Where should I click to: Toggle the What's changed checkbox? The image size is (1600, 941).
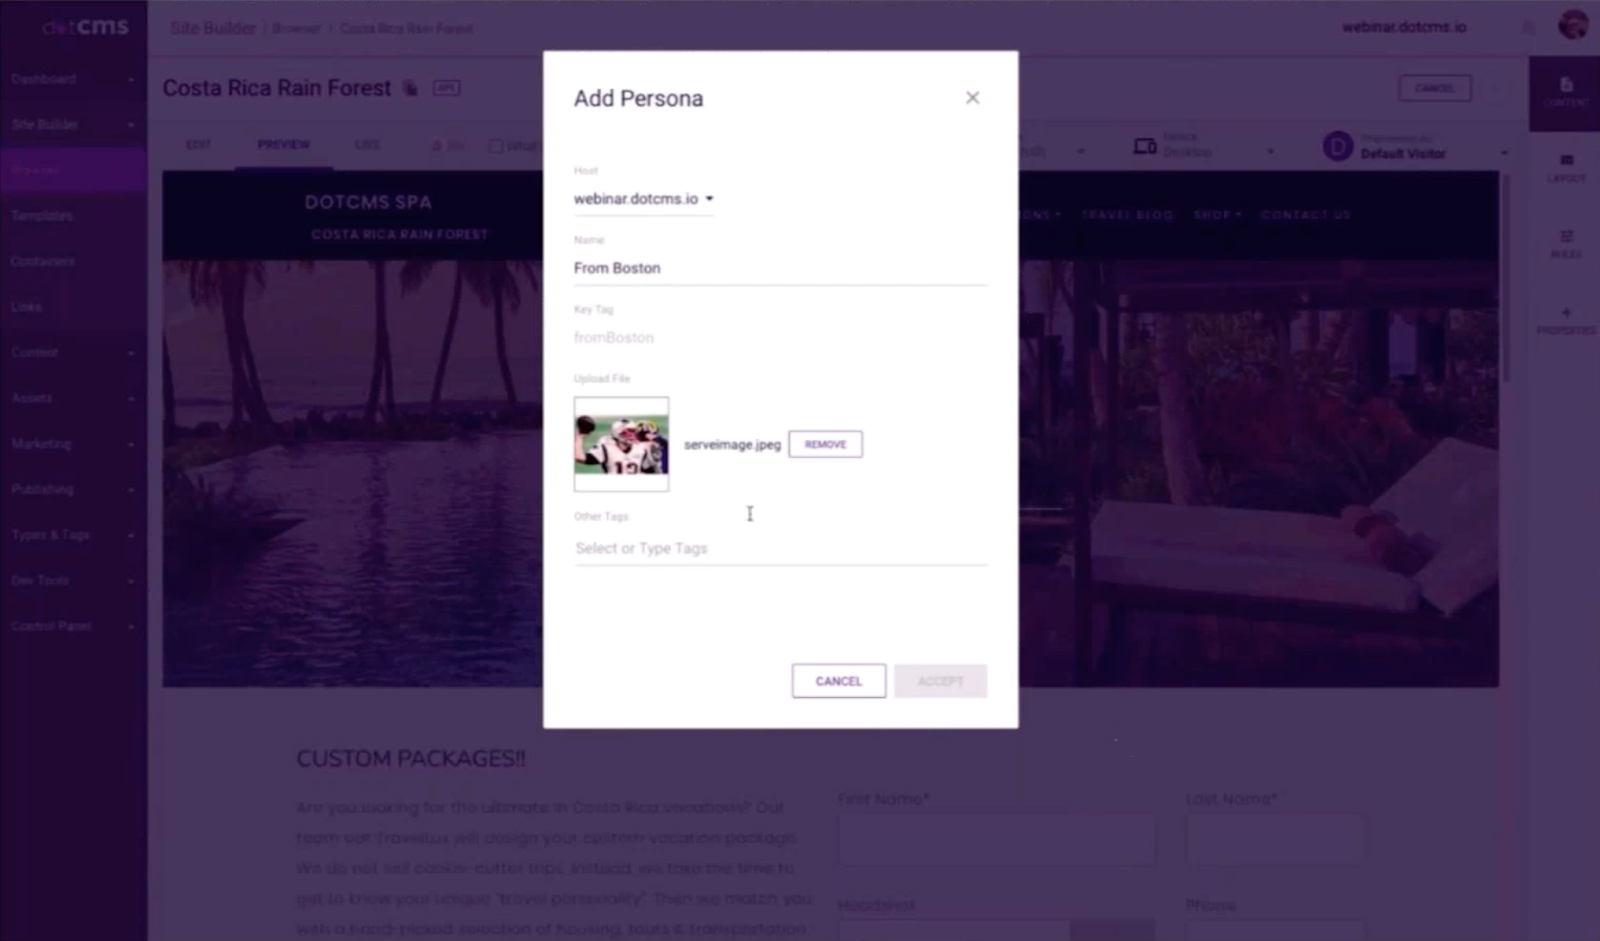(496, 146)
